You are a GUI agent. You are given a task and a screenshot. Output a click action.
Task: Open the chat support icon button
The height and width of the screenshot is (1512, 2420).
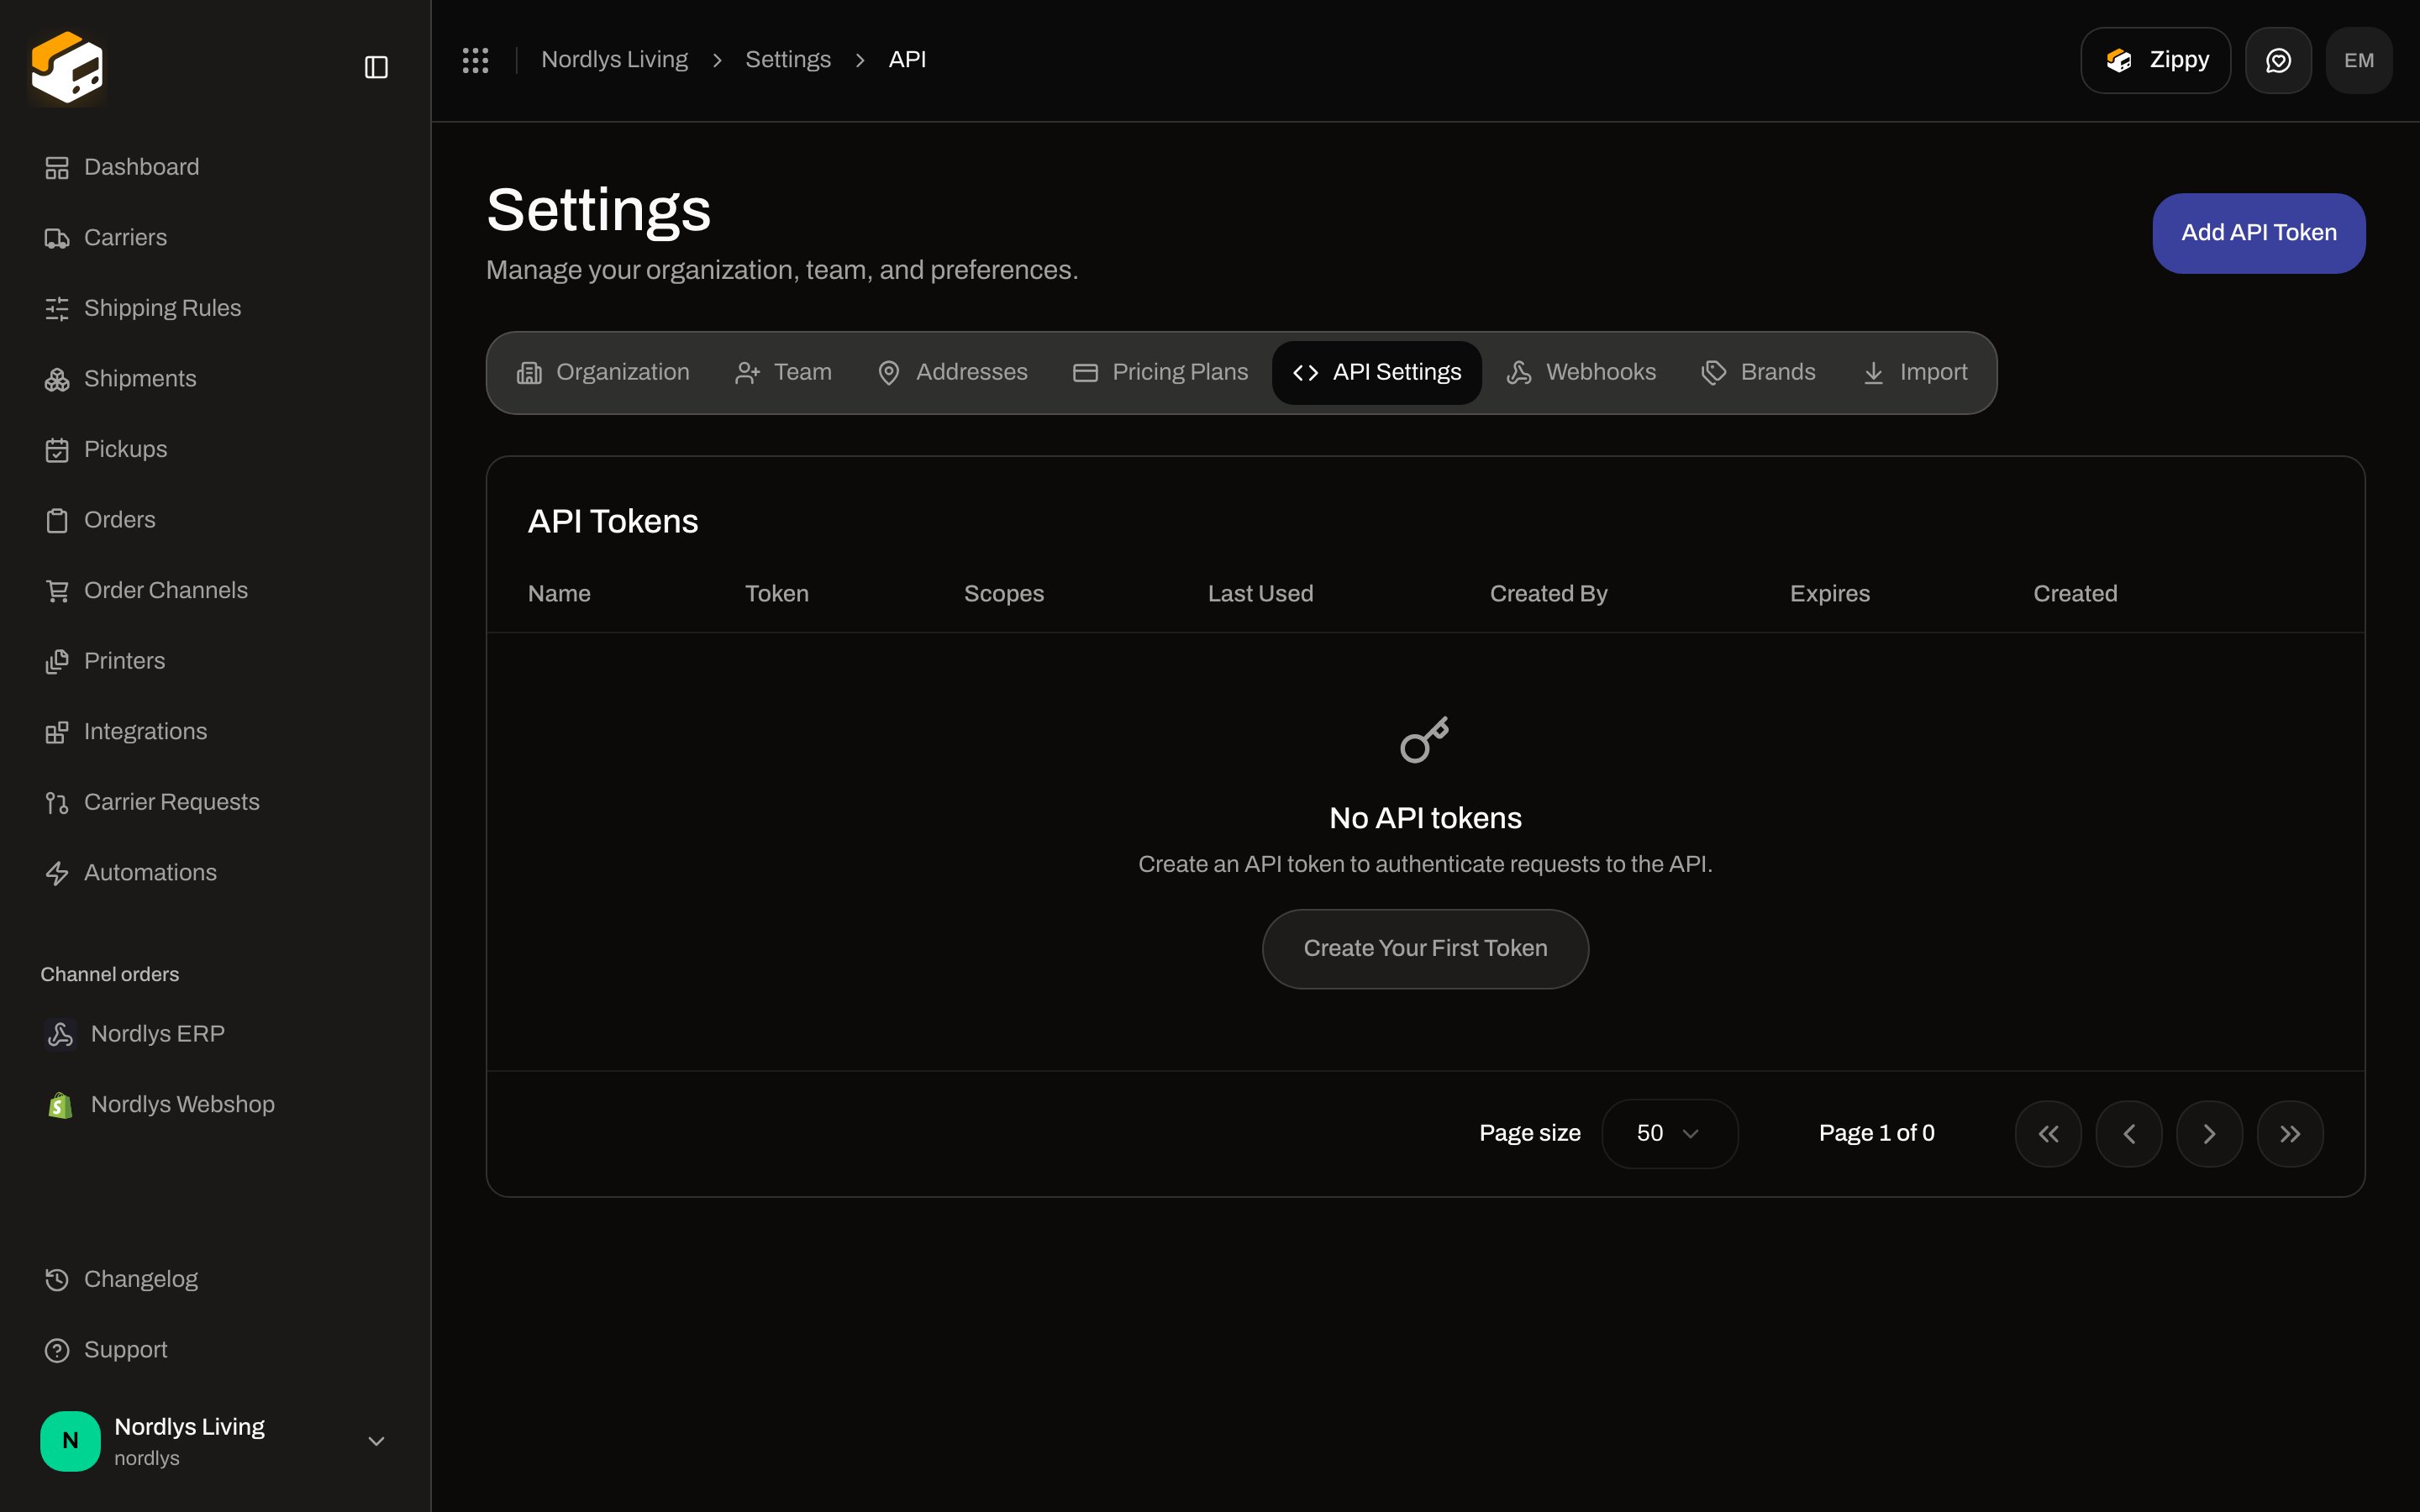2278,60
